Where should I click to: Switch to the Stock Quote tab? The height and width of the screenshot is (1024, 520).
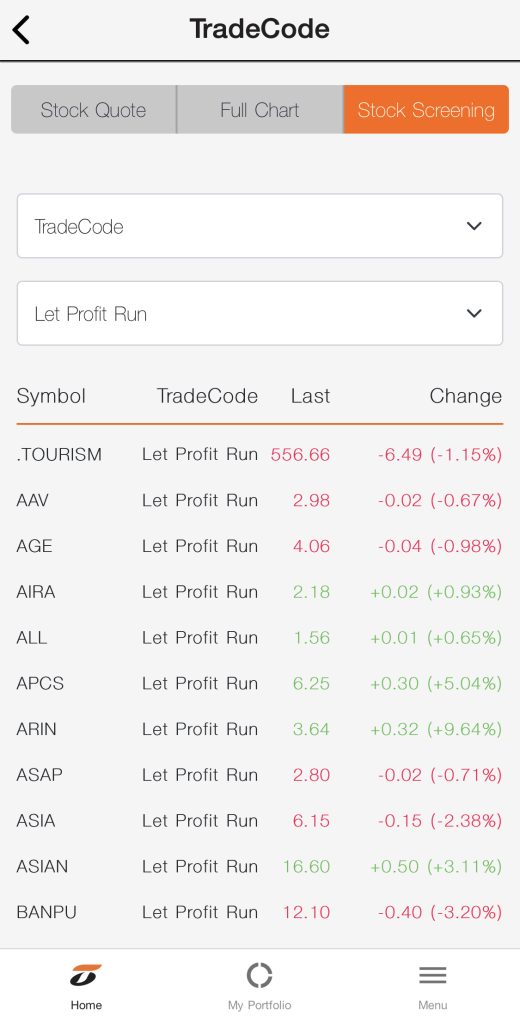coord(93,110)
